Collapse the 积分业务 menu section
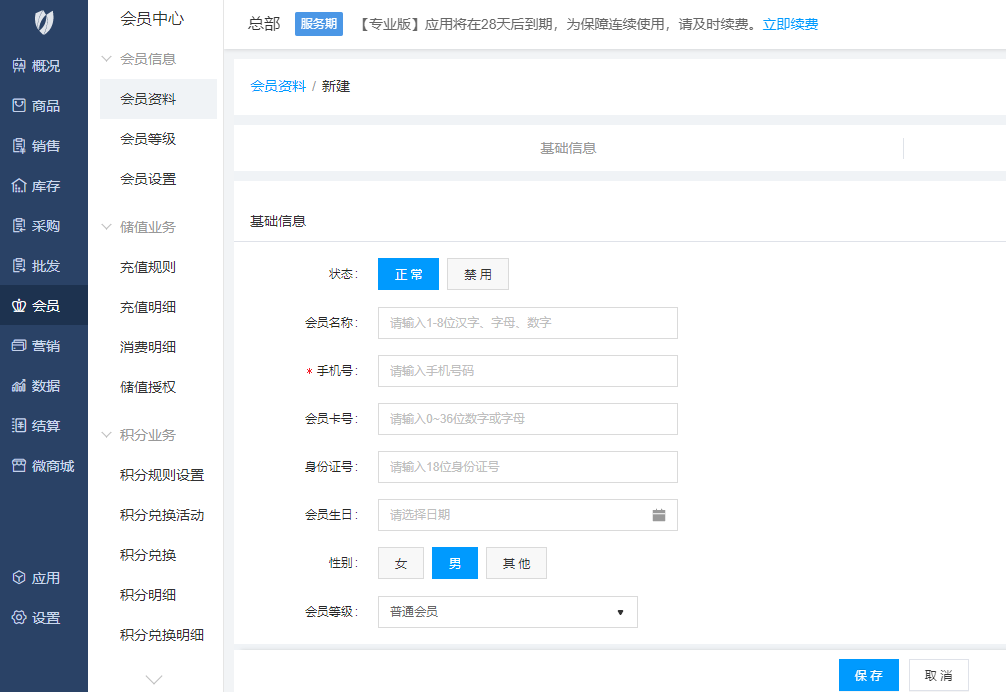1006x692 pixels. 108,435
